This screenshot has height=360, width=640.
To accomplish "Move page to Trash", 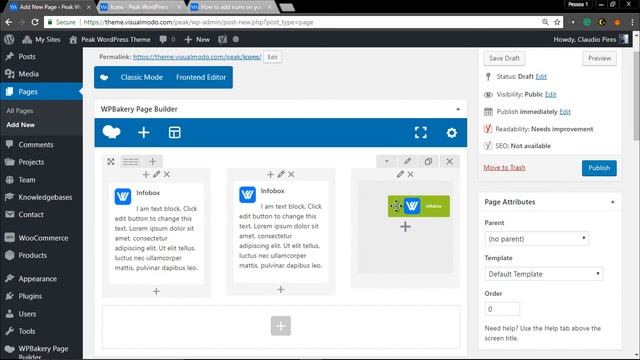I will coord(504,168).
